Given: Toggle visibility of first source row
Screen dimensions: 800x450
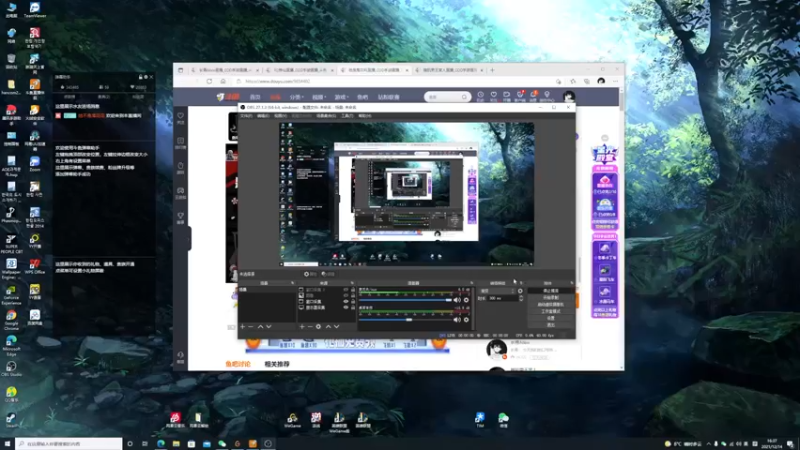Looking at the screenshot, I should [x=346, y=290].
